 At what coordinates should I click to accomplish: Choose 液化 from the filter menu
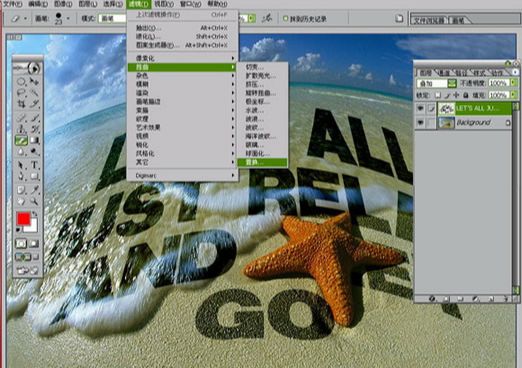[x=182, y=36]
